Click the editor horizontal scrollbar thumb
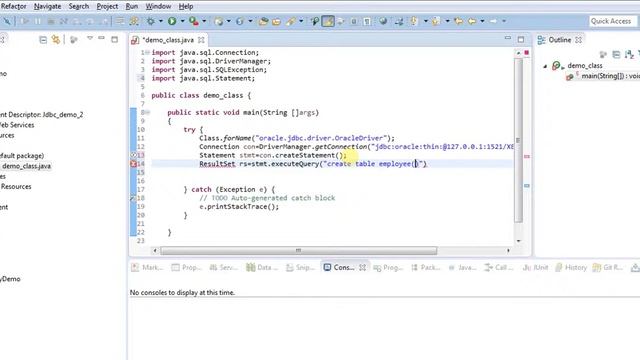 [298, 250]
